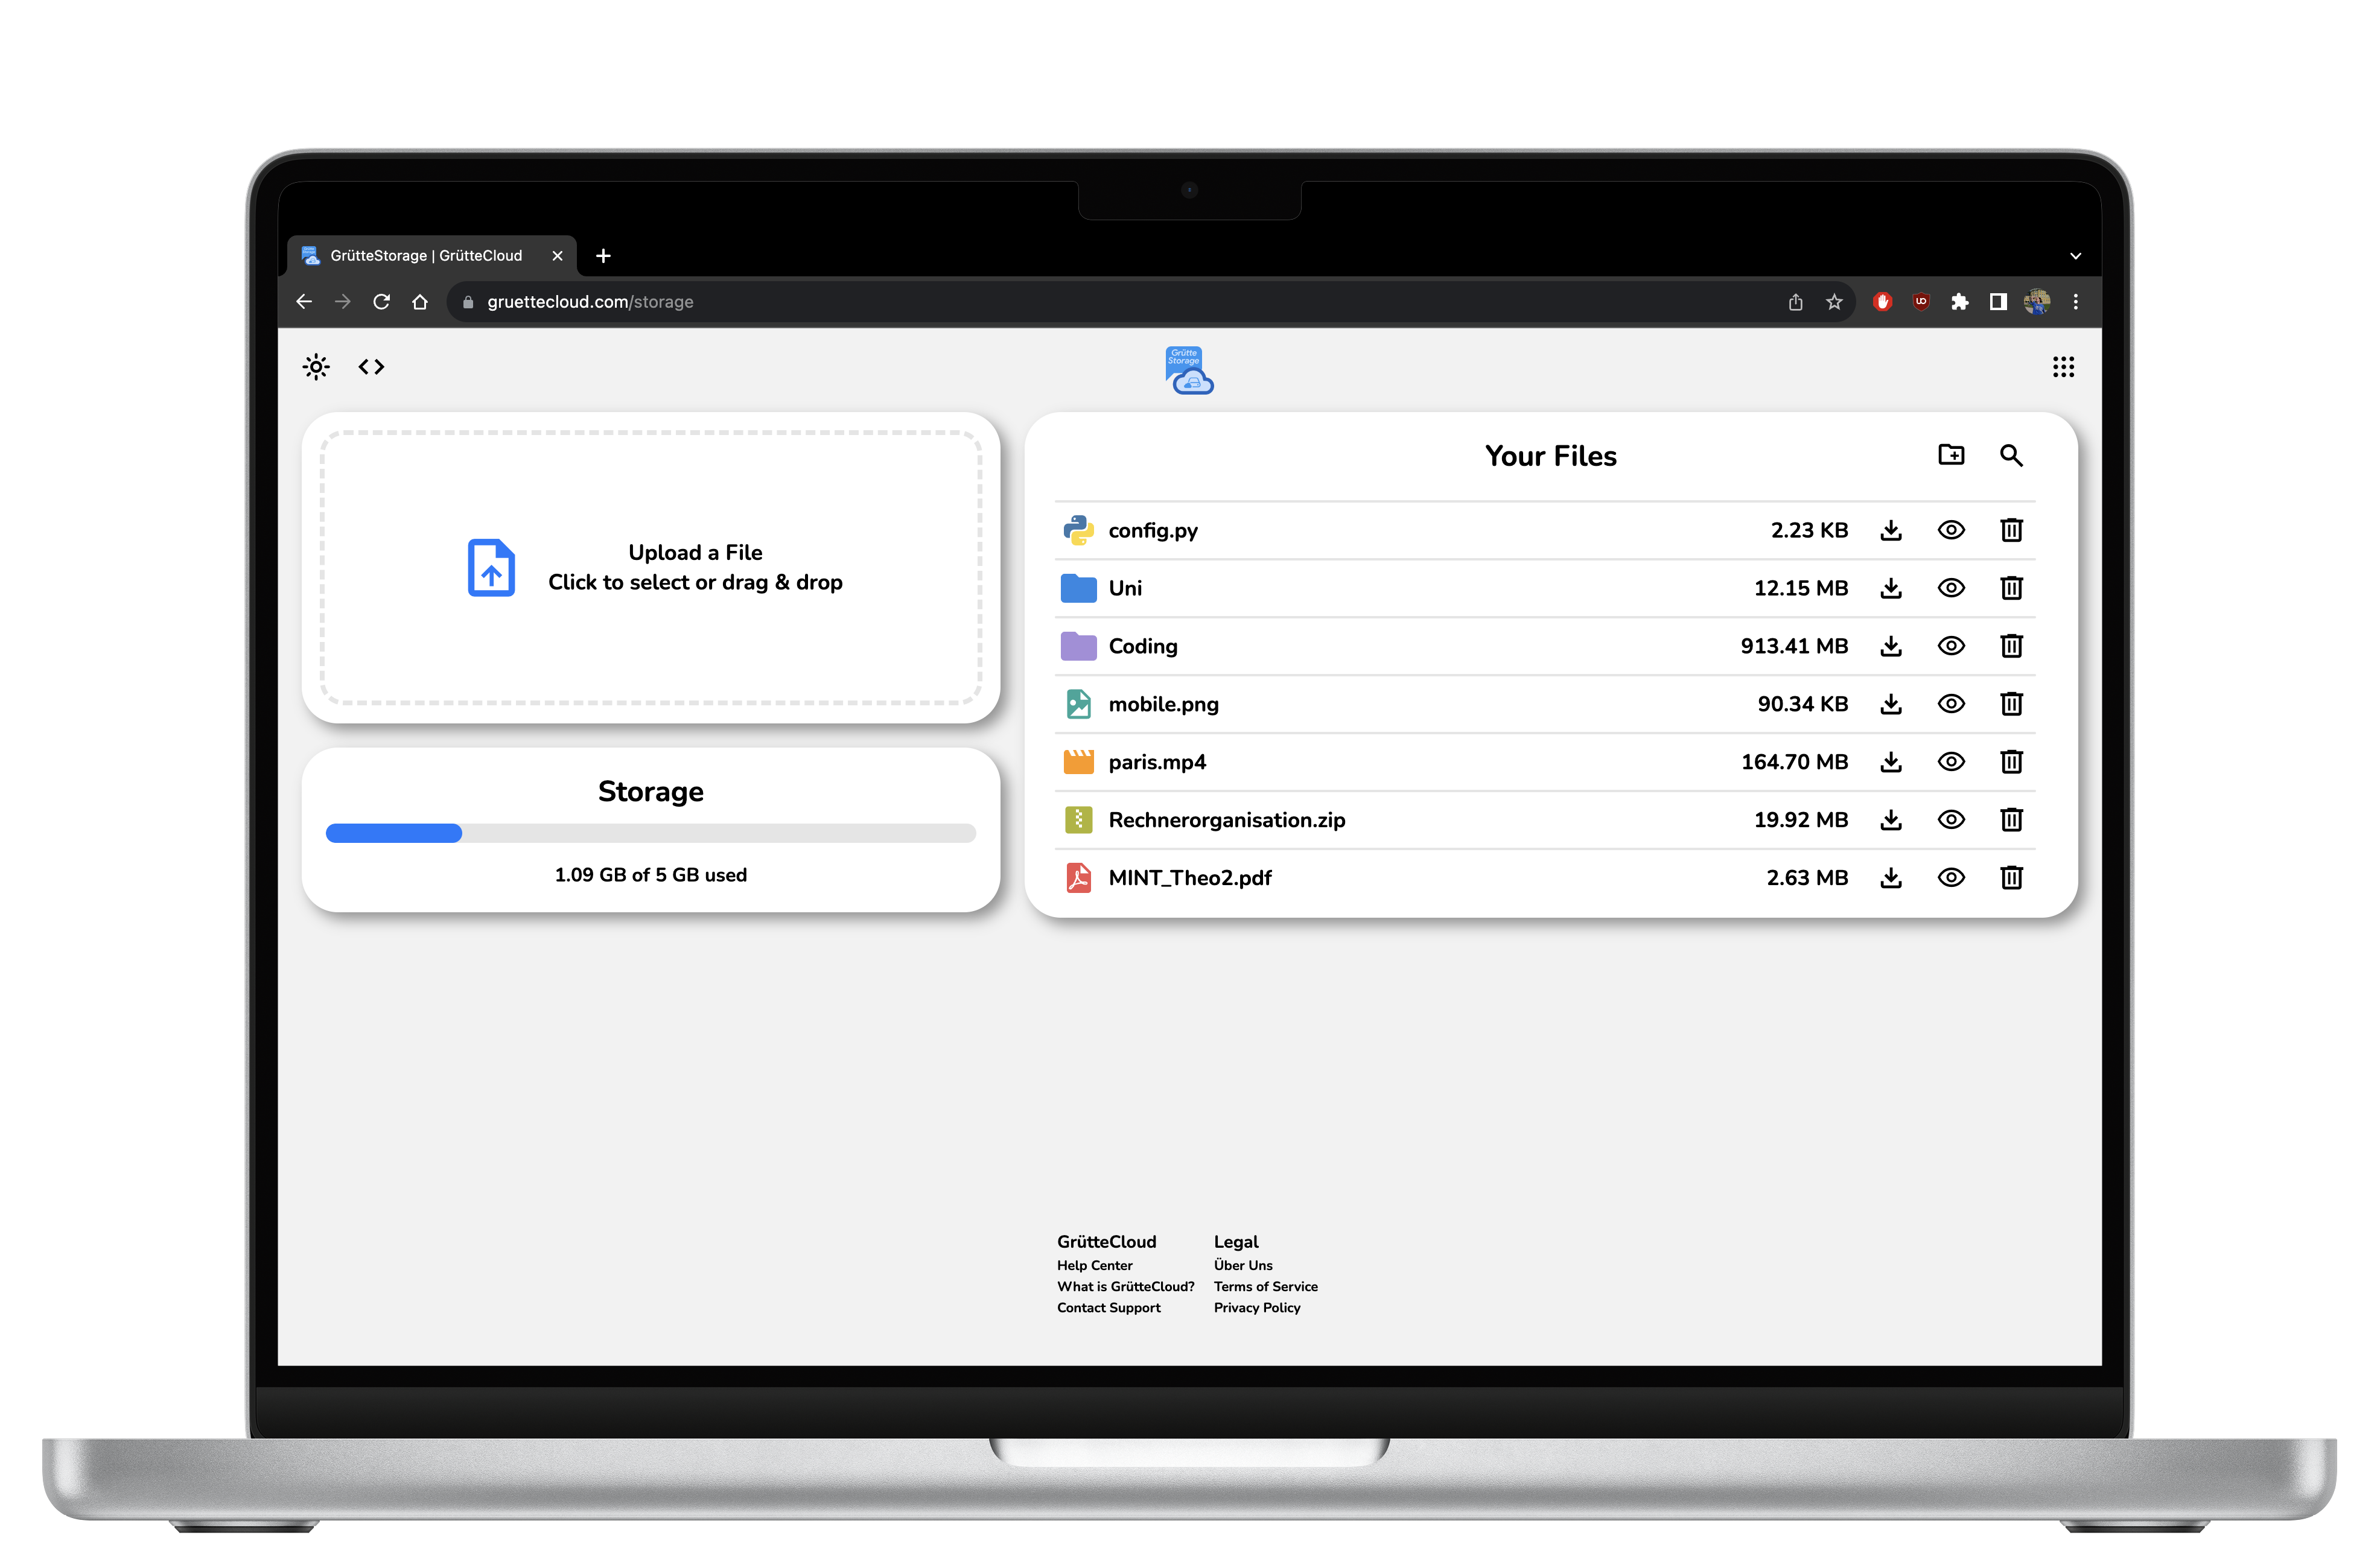Viewport: 2380px width, 1547px height.
Task: Go to the browser home page
Action: [x=420, y=302]
